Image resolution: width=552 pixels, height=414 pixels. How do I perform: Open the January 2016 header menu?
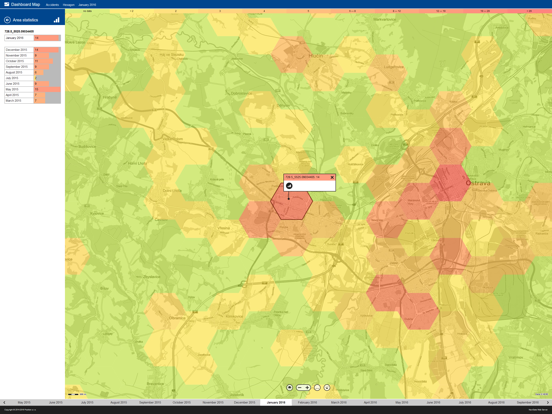click(x=87, y=5)
